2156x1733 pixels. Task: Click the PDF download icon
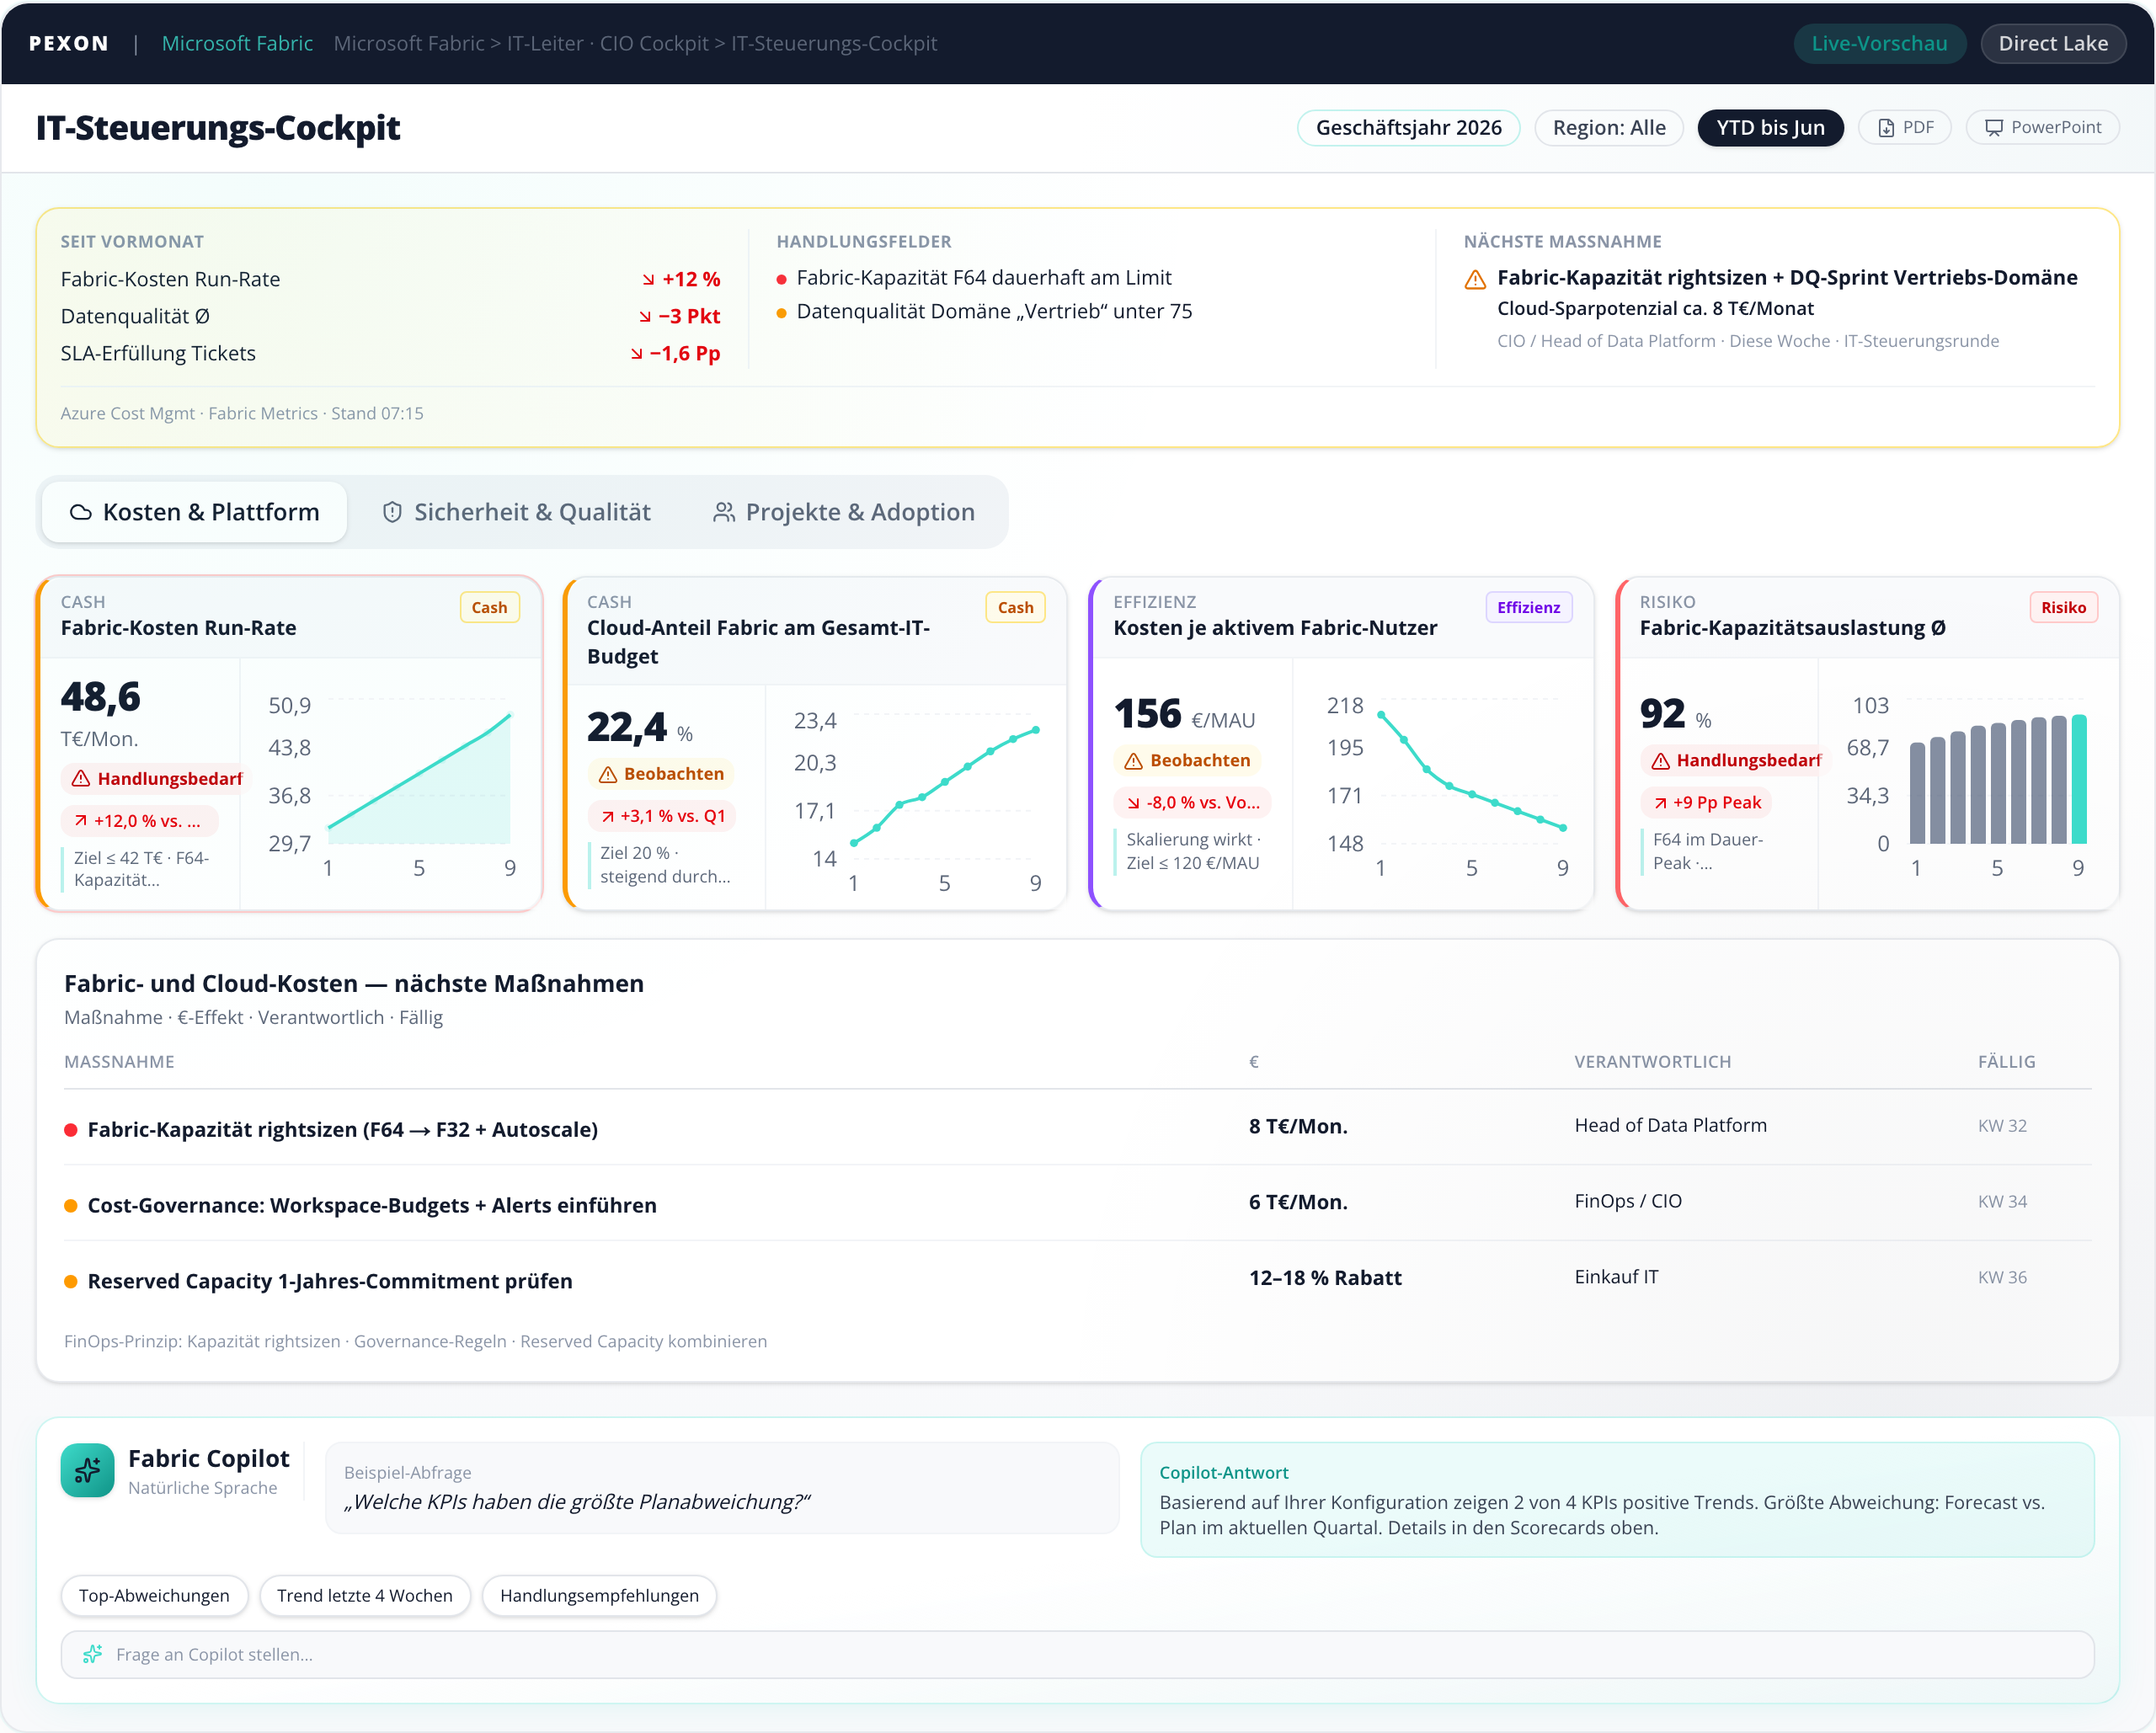tap(1886, 128)
